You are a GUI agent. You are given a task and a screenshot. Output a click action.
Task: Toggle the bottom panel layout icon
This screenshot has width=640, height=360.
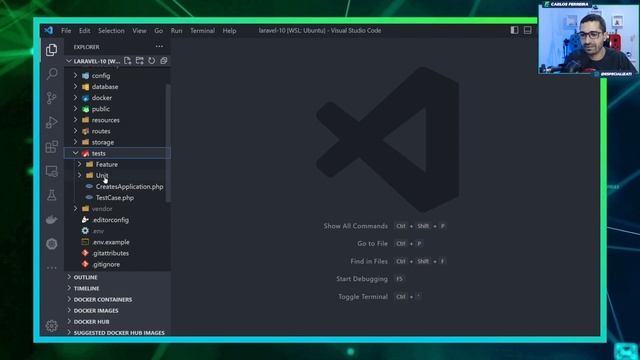[x=528, y=30]
